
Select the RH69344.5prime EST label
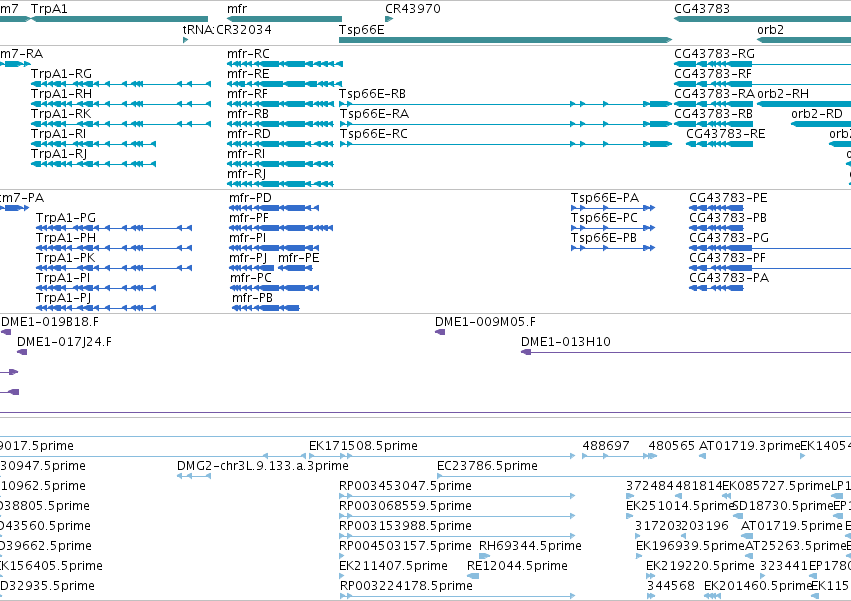[530, 546]
